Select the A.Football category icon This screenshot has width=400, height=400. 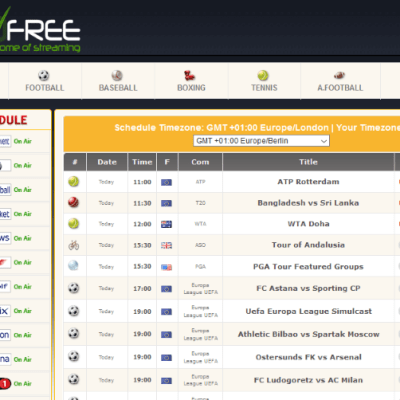(339, 75)
